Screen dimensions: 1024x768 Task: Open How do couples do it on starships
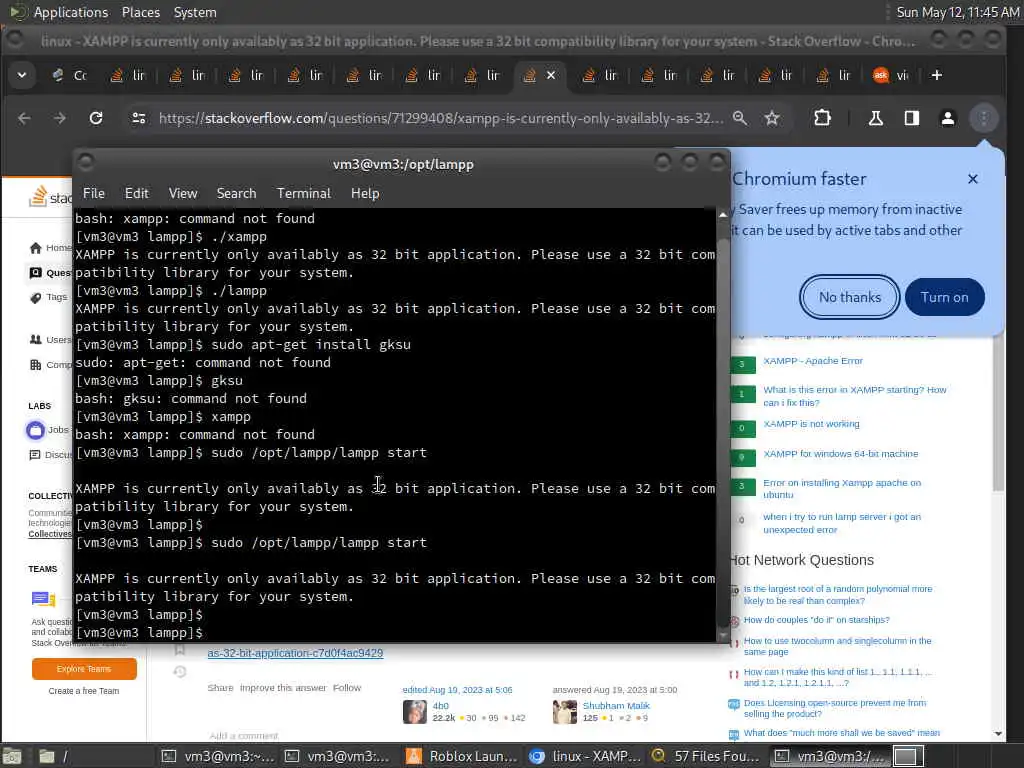coord(816,620)
